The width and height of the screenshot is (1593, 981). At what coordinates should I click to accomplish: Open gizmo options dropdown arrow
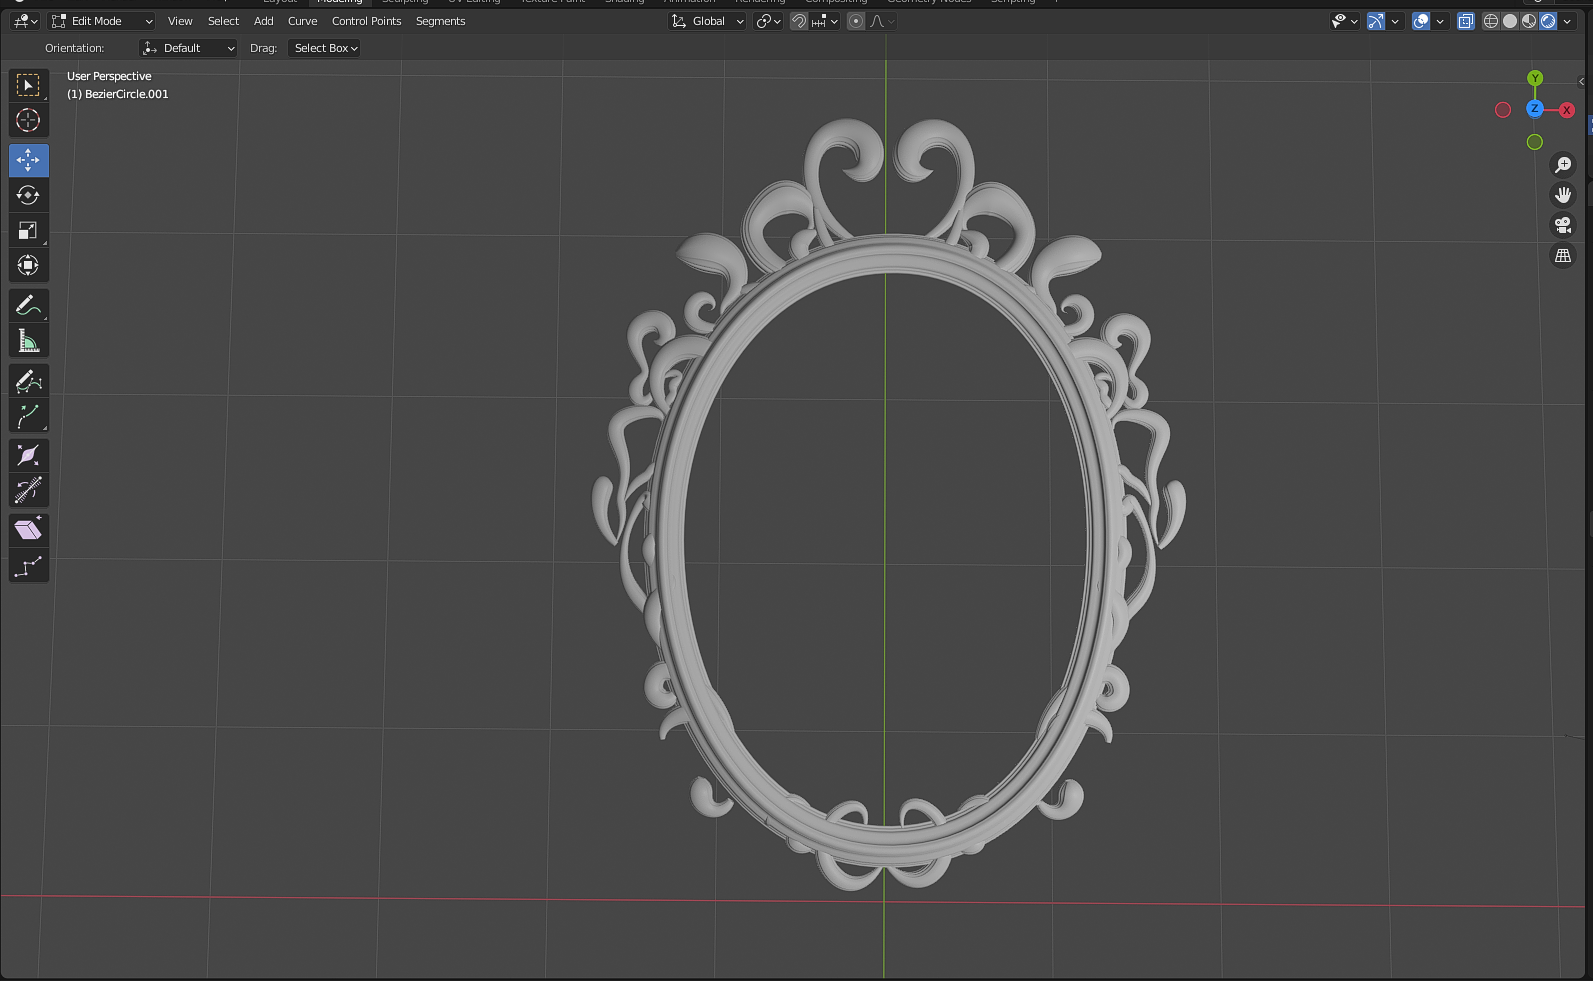1395,21
